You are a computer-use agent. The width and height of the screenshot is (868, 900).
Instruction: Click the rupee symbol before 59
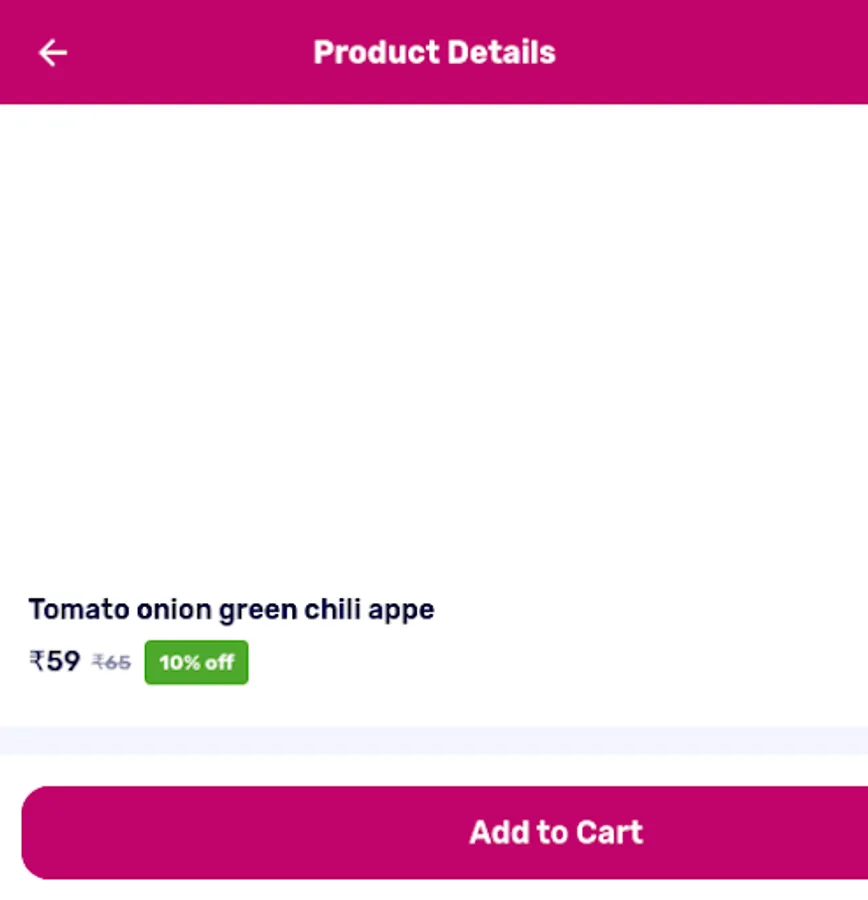click(x=37, y=661)
